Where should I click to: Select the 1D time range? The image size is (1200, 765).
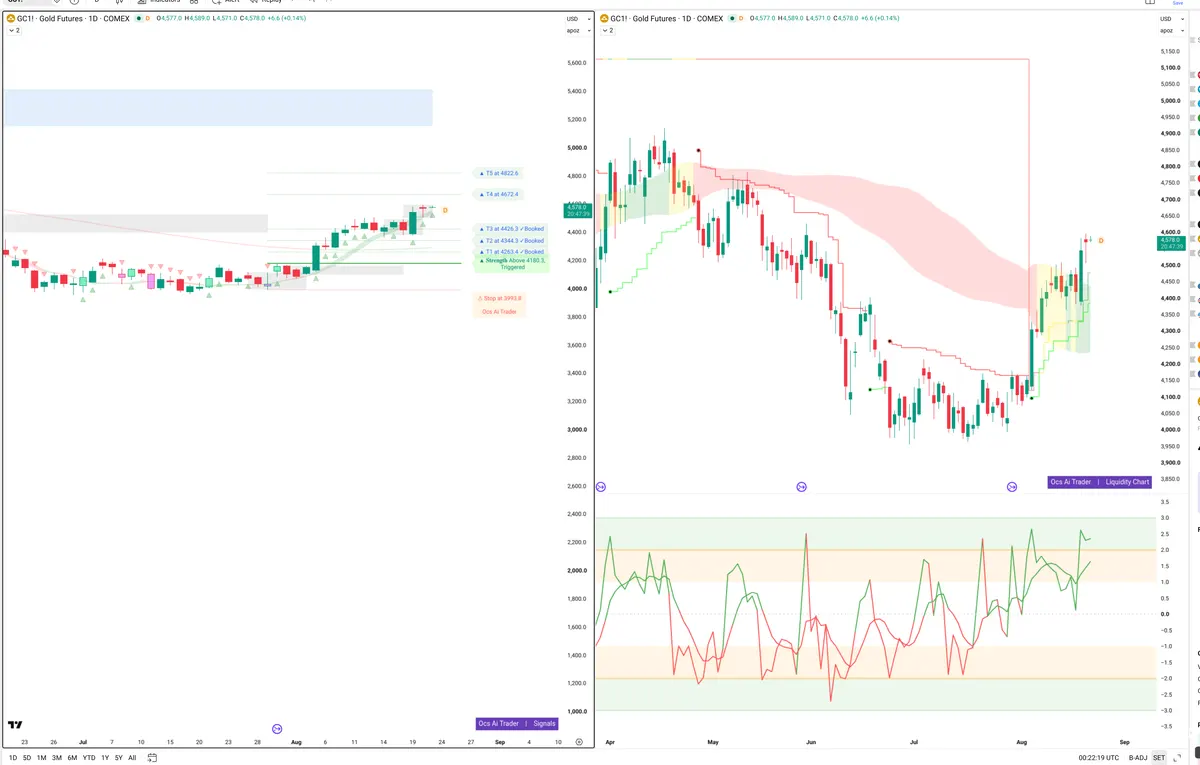[x=11, y=758]
